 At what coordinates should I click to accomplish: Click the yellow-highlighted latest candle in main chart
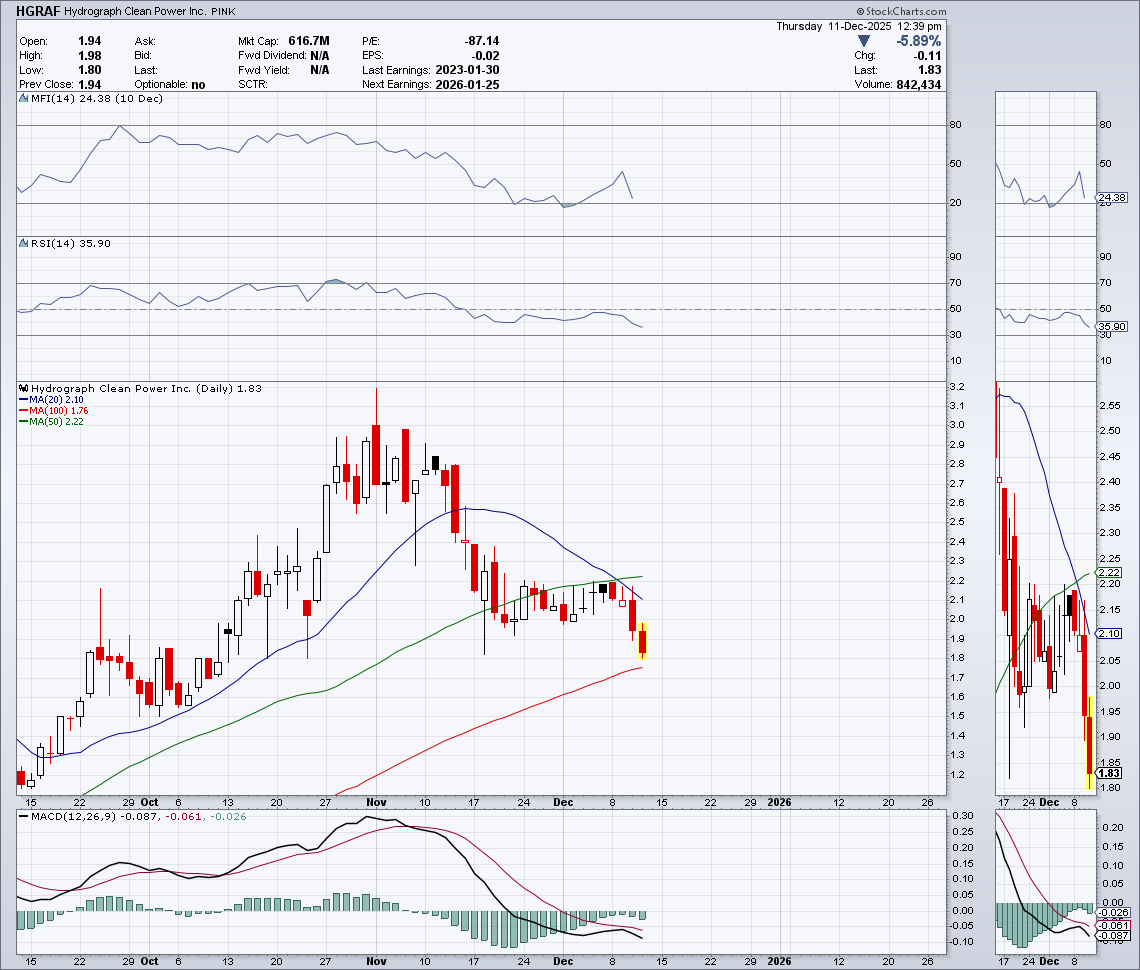[643, 641]
